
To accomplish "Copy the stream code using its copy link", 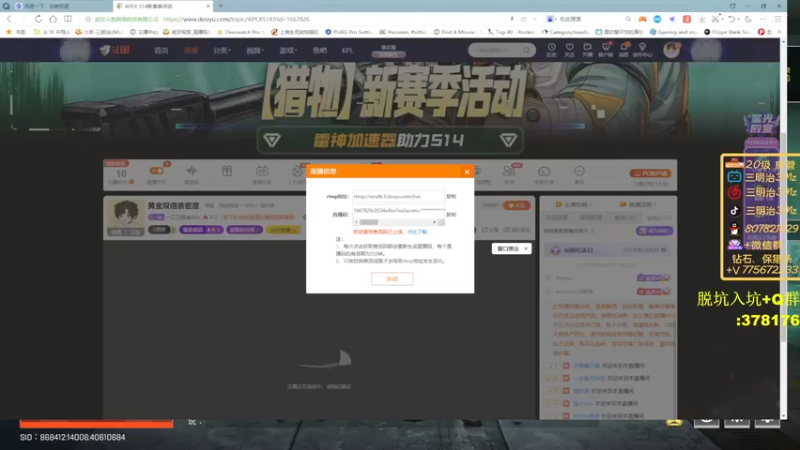I will click(x=451, y=214).
